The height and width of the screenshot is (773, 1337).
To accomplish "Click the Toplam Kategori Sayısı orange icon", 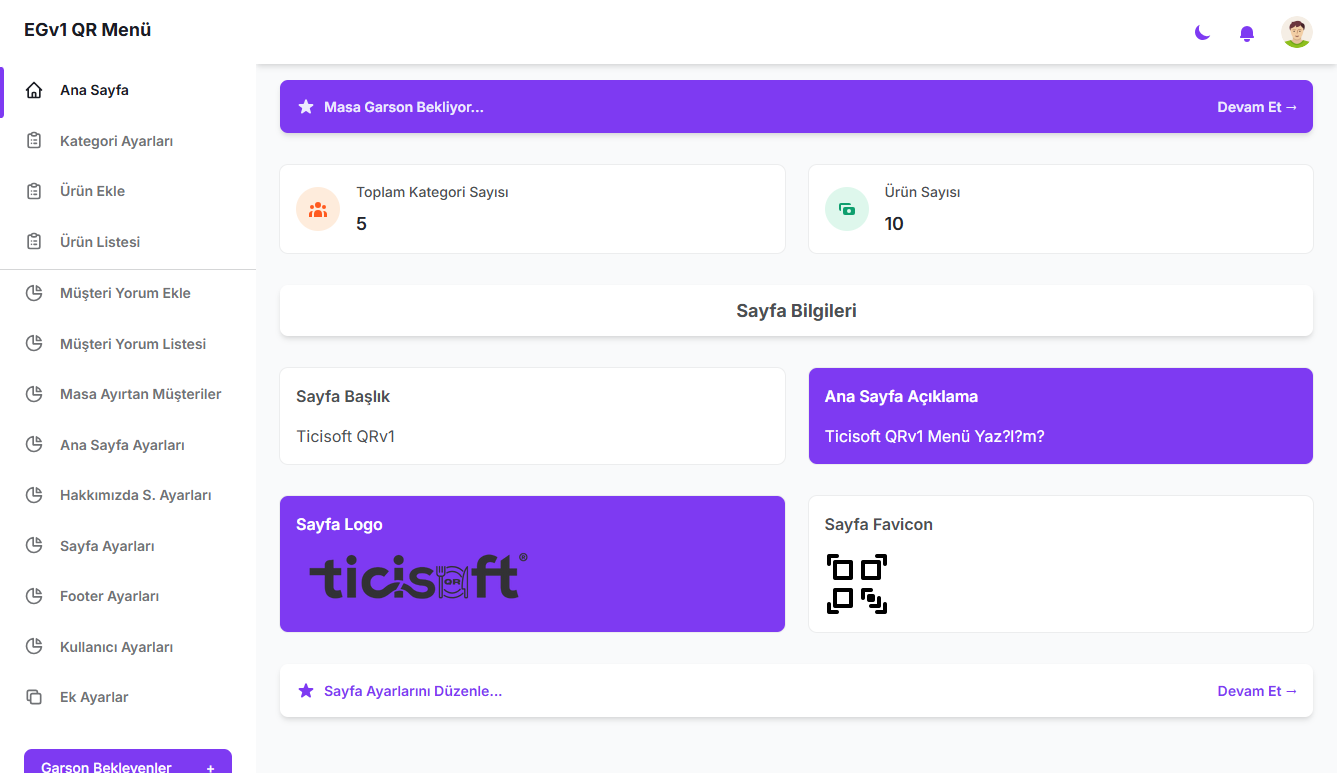I will 318,210.
